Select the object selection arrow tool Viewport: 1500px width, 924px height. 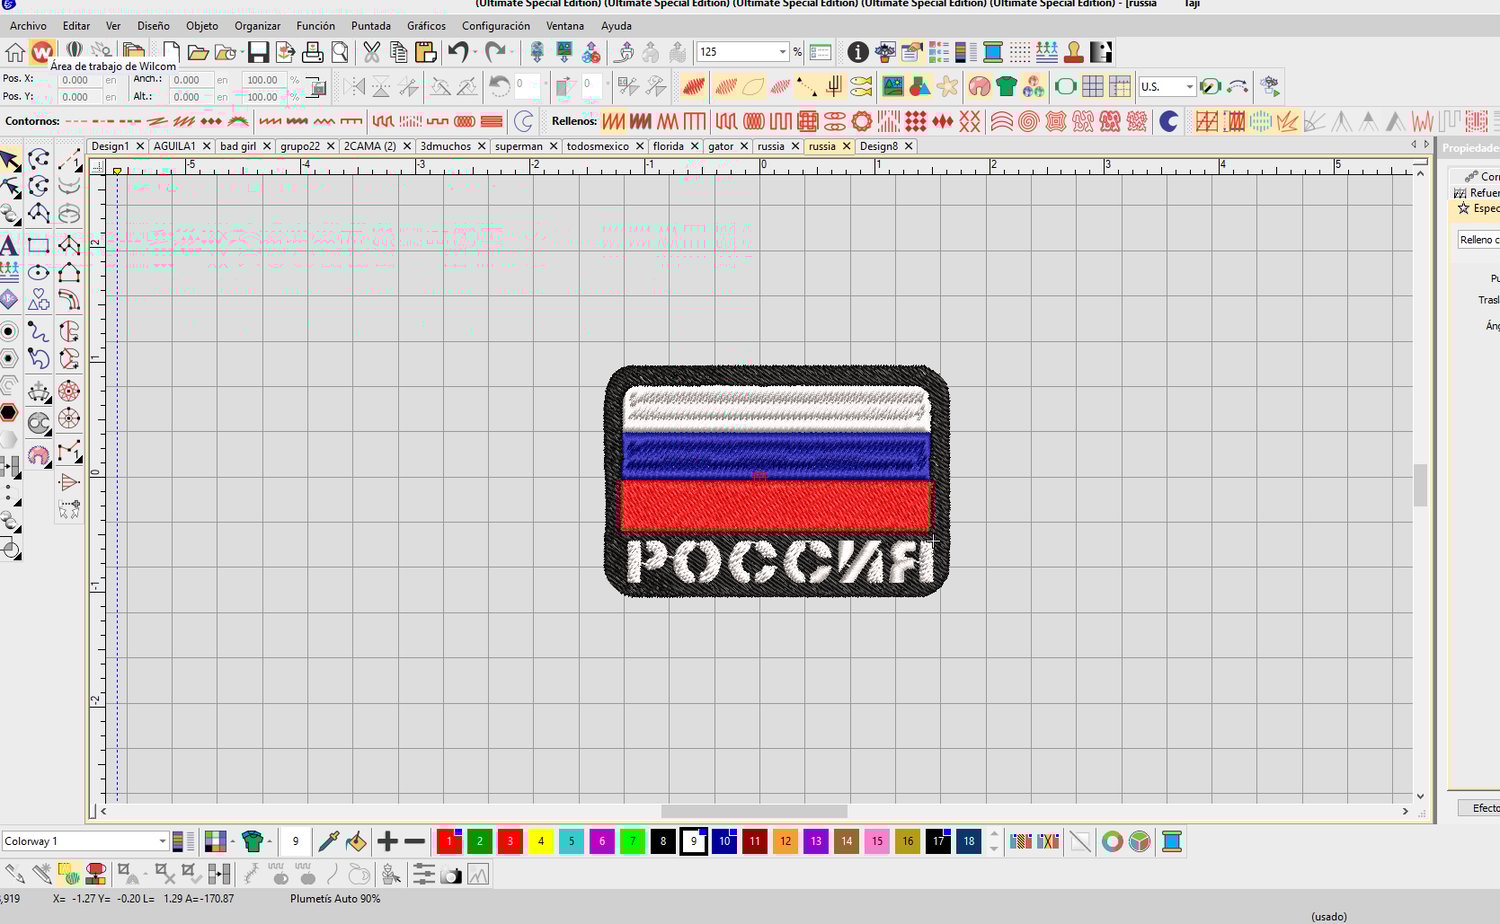click(x=9, y=160)
